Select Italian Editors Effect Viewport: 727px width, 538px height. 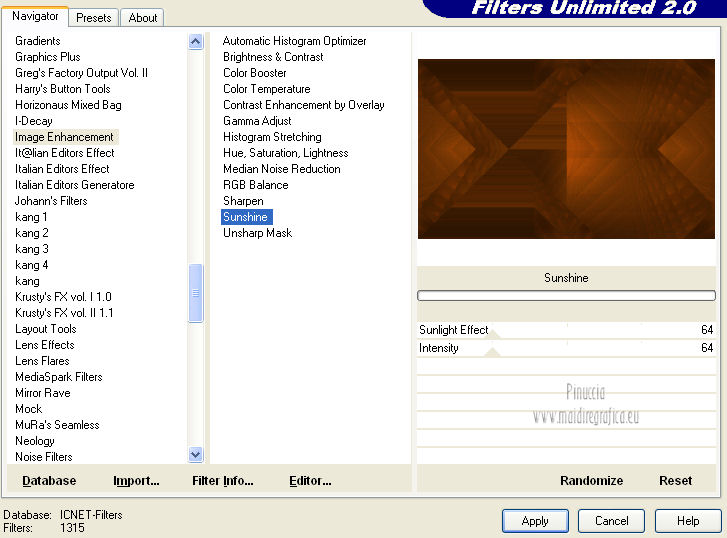point(62,169)
